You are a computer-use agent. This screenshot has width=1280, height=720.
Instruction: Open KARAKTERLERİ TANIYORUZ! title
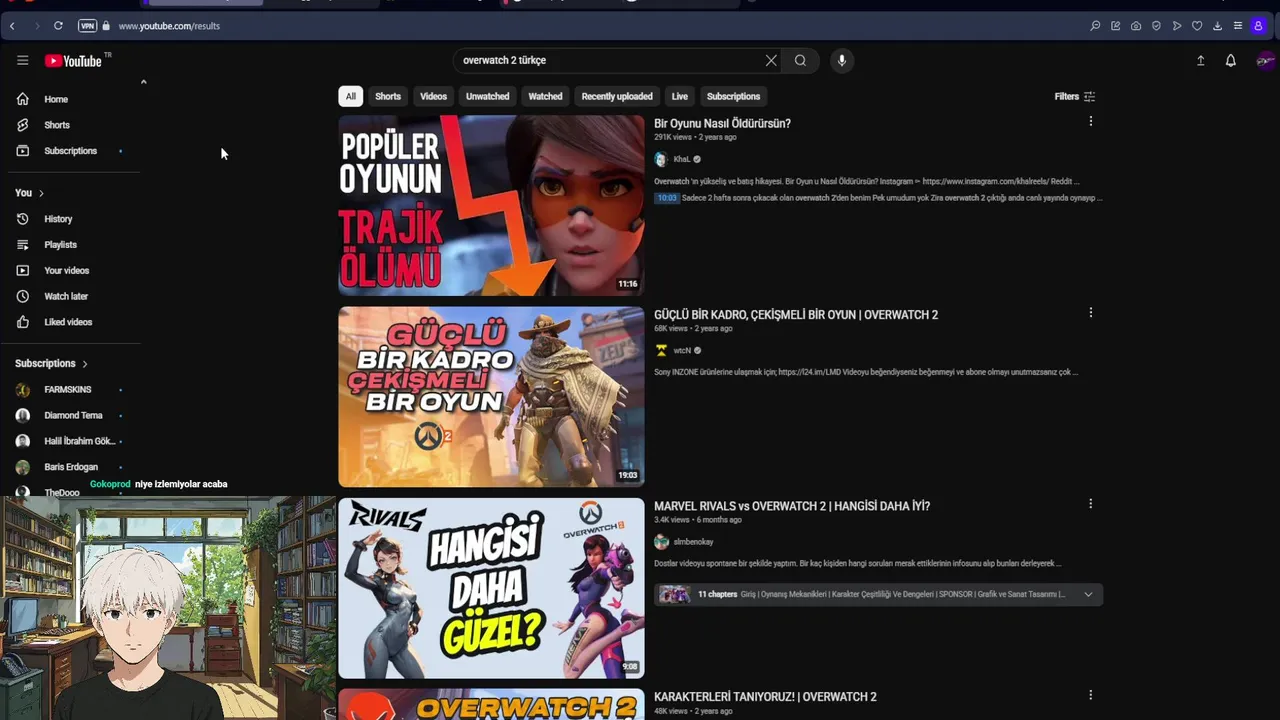(x=765, y=697)
